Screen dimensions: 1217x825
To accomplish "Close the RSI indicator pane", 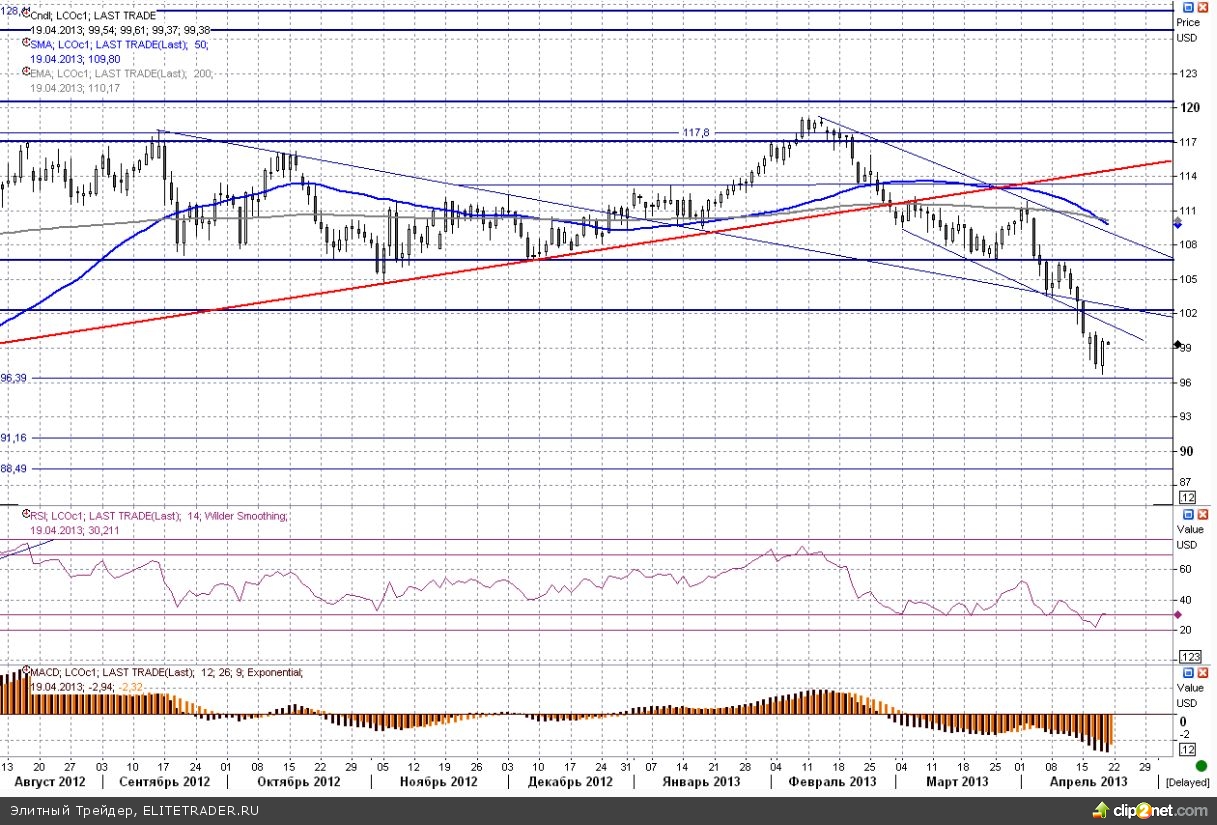I will click(1203, 513).
